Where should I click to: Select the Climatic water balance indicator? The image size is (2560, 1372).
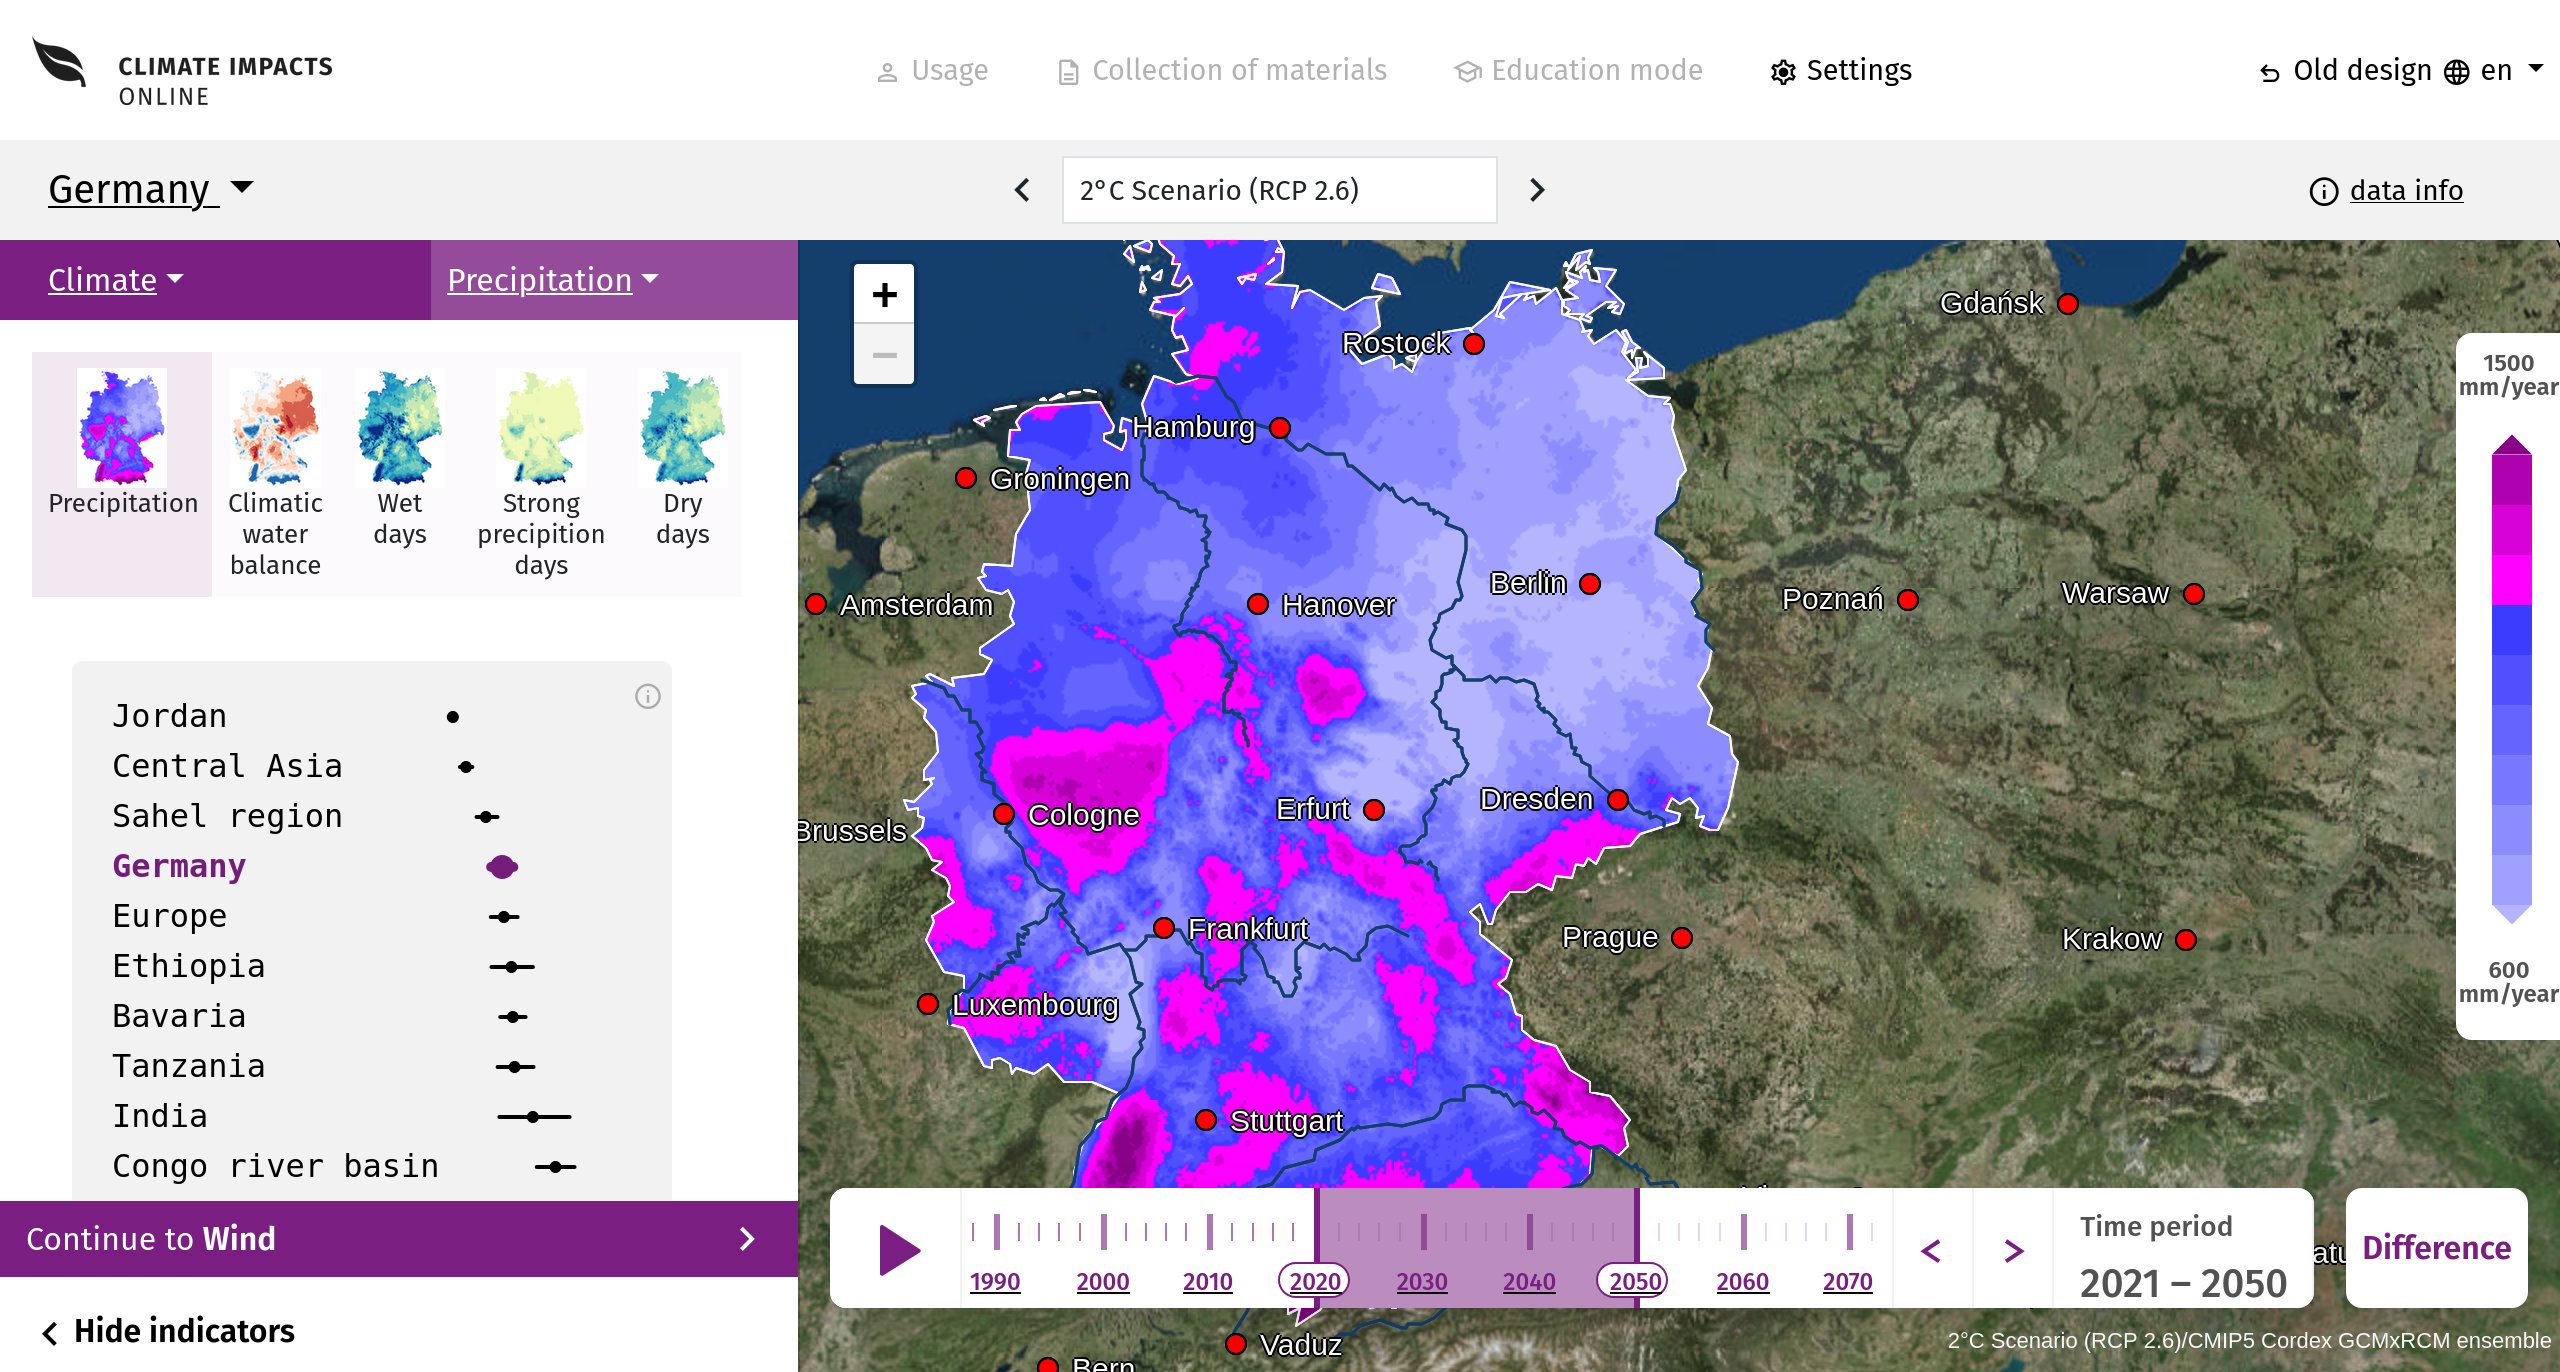pos(275,474)
